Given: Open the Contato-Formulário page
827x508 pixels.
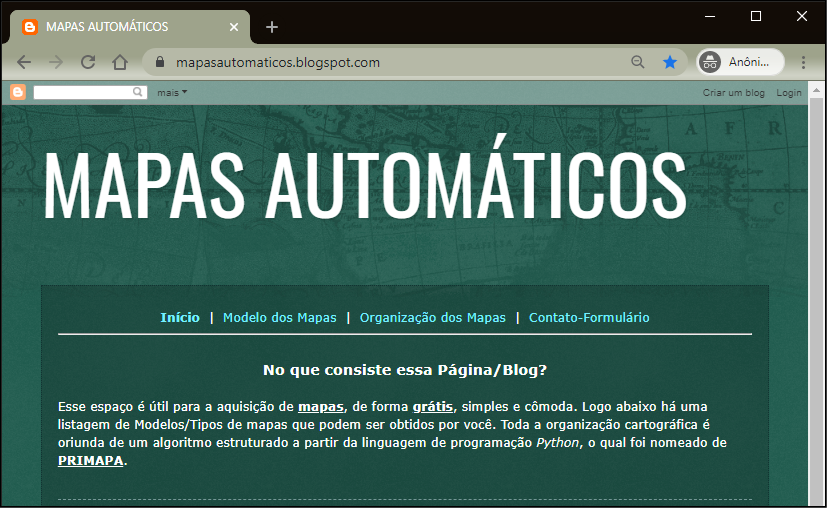Looking at the screenshot, I should click(589, 318).
